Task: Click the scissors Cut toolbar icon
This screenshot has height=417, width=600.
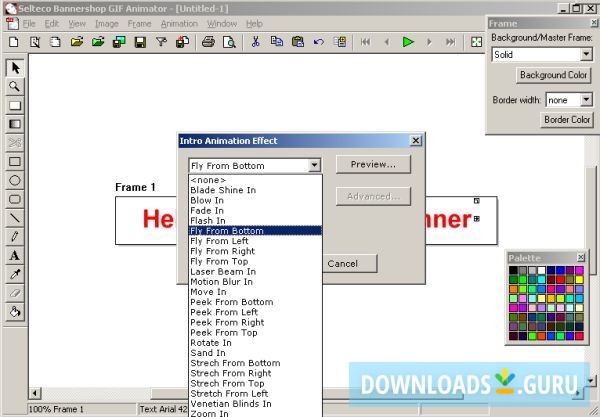Action: tap(256, 42)
